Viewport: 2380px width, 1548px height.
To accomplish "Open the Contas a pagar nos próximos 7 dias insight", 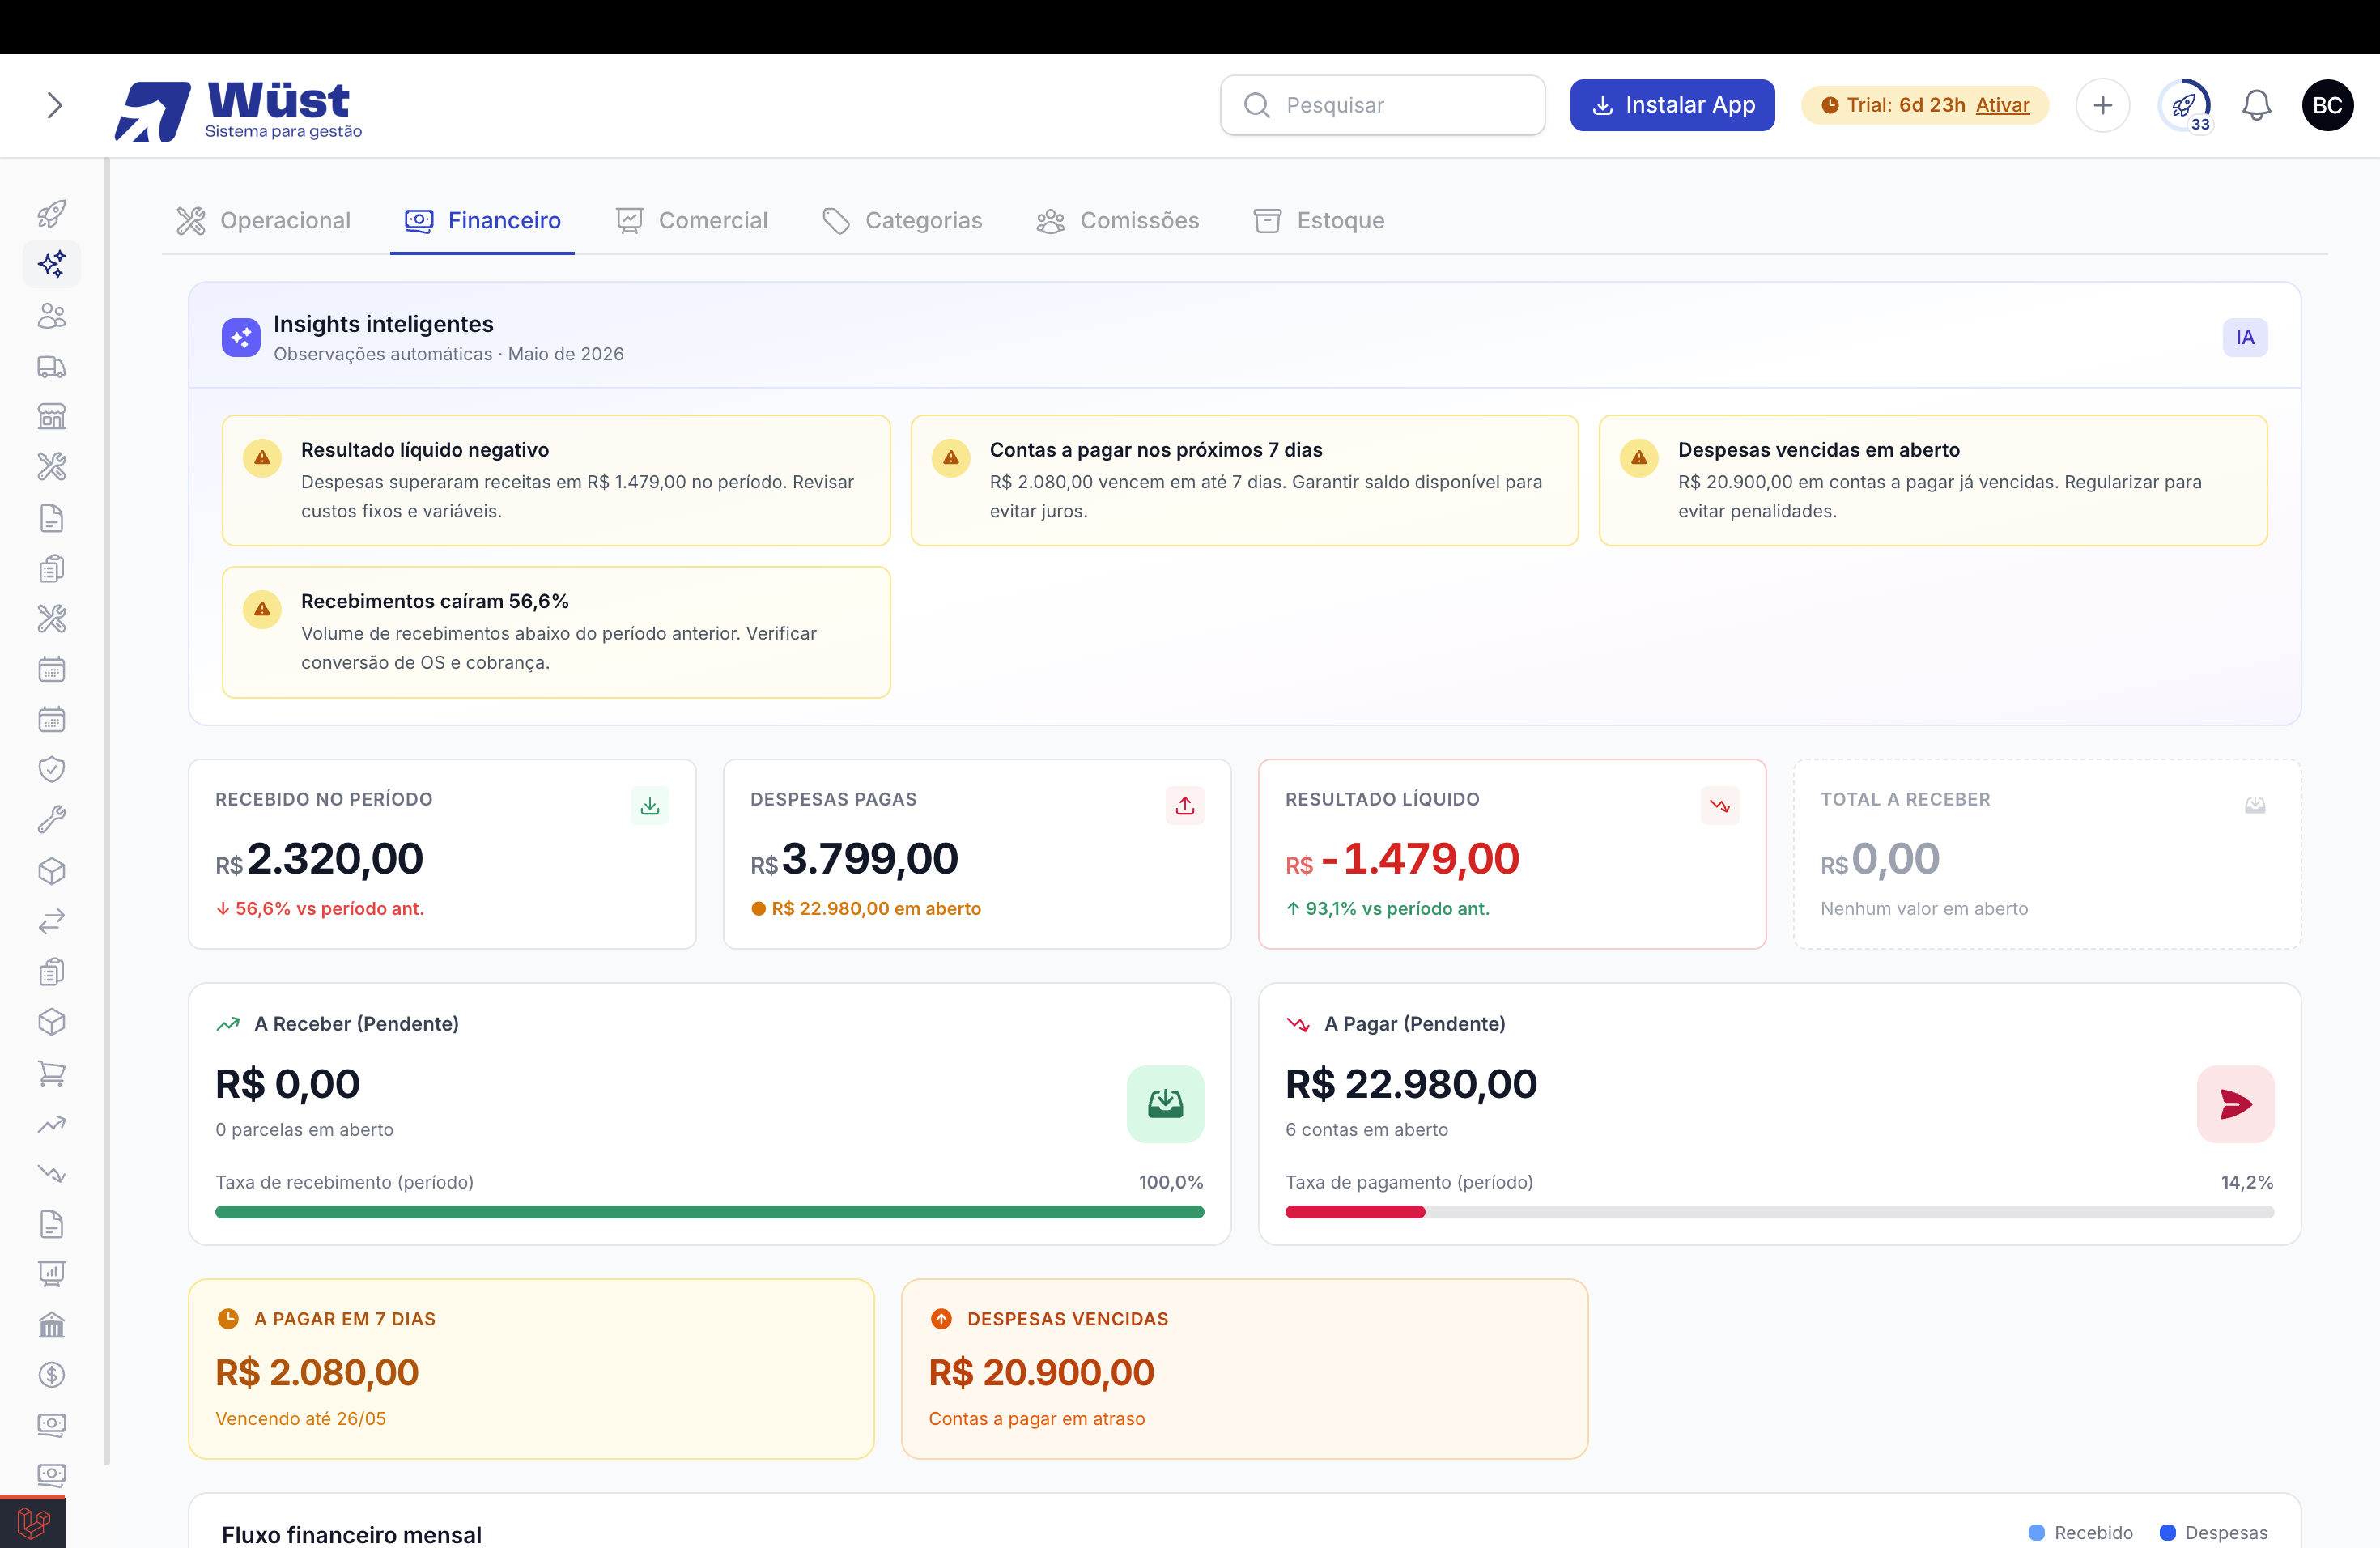I will (1244, 480).
